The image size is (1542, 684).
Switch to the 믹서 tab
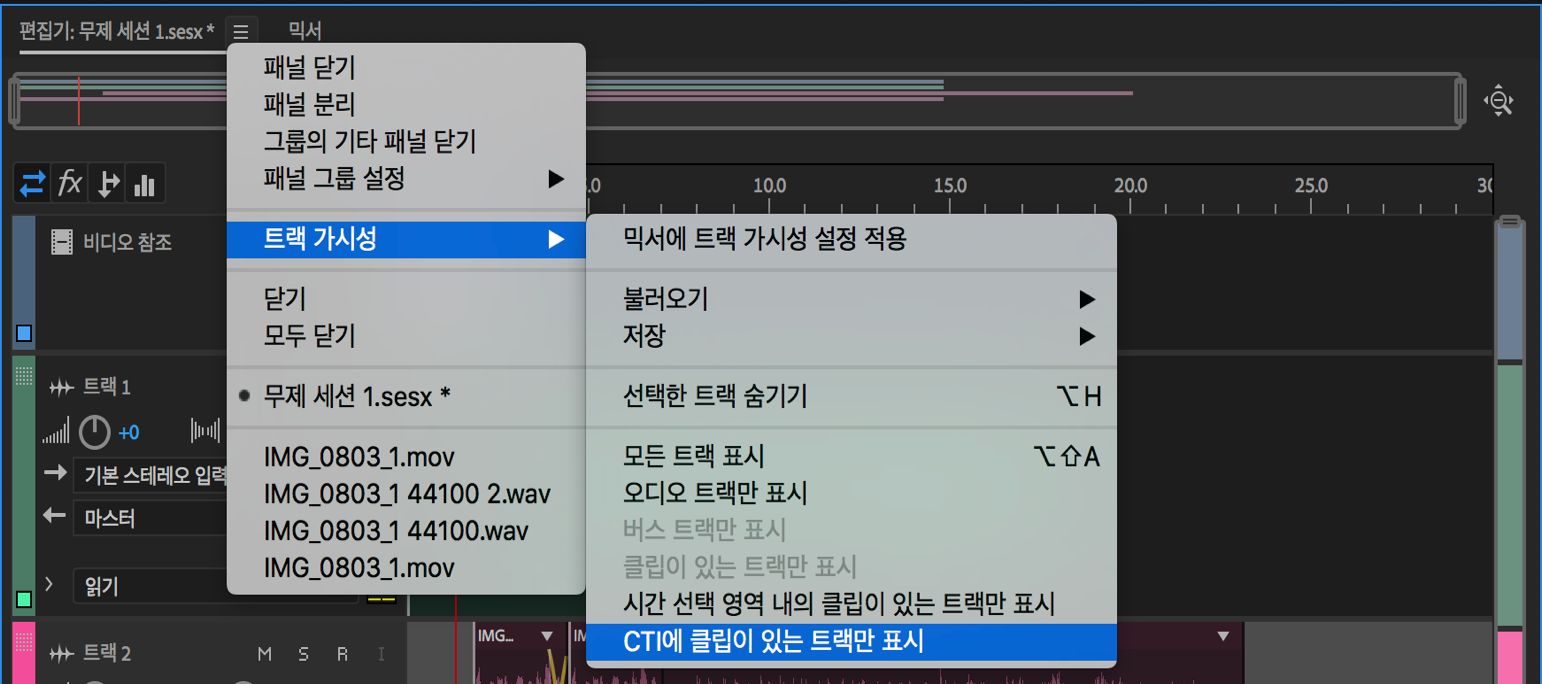tap(301, 28)
